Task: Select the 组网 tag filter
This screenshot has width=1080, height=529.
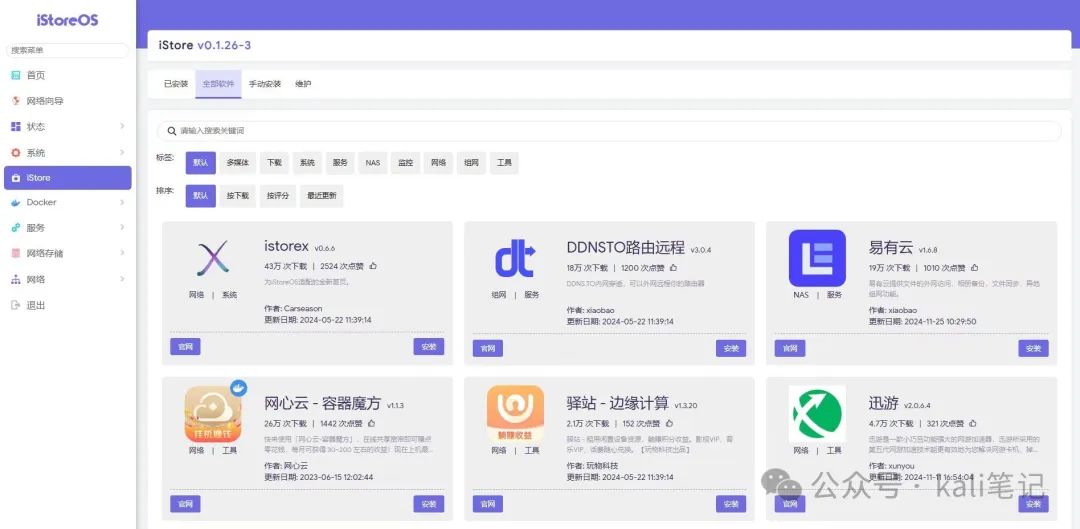Action: 471,163
